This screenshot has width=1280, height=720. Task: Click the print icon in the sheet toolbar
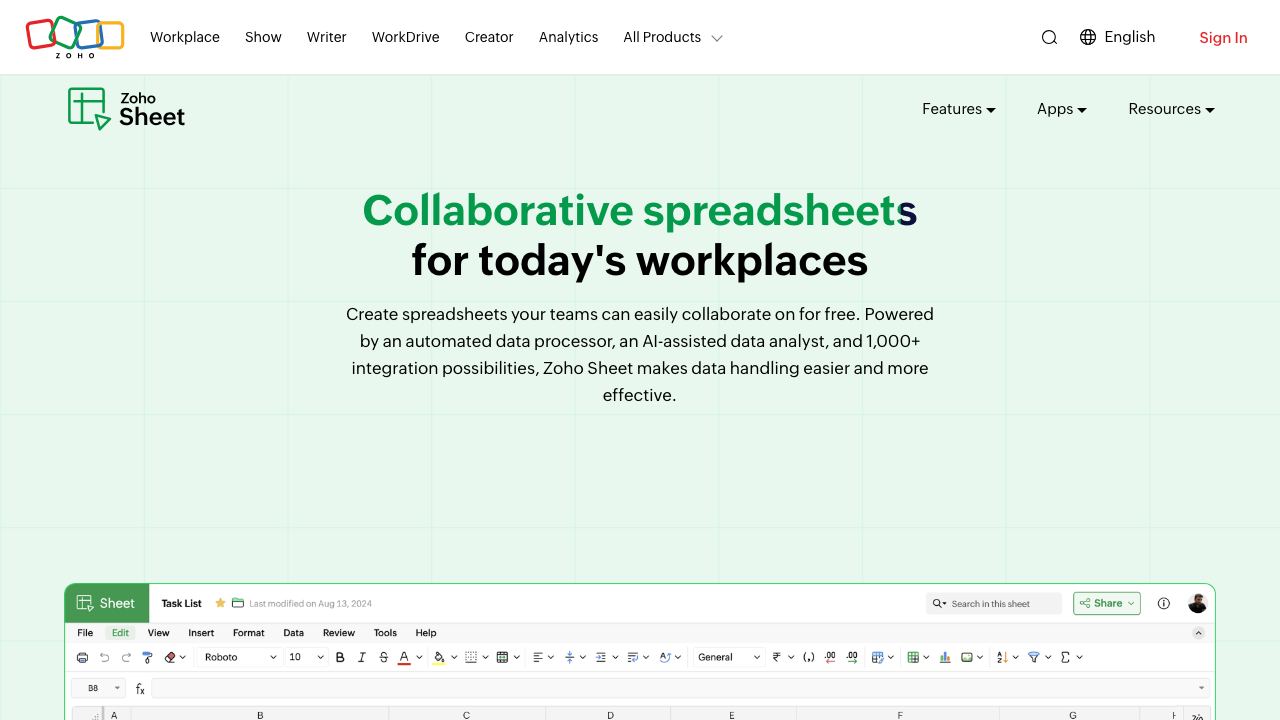coord(82,657)
